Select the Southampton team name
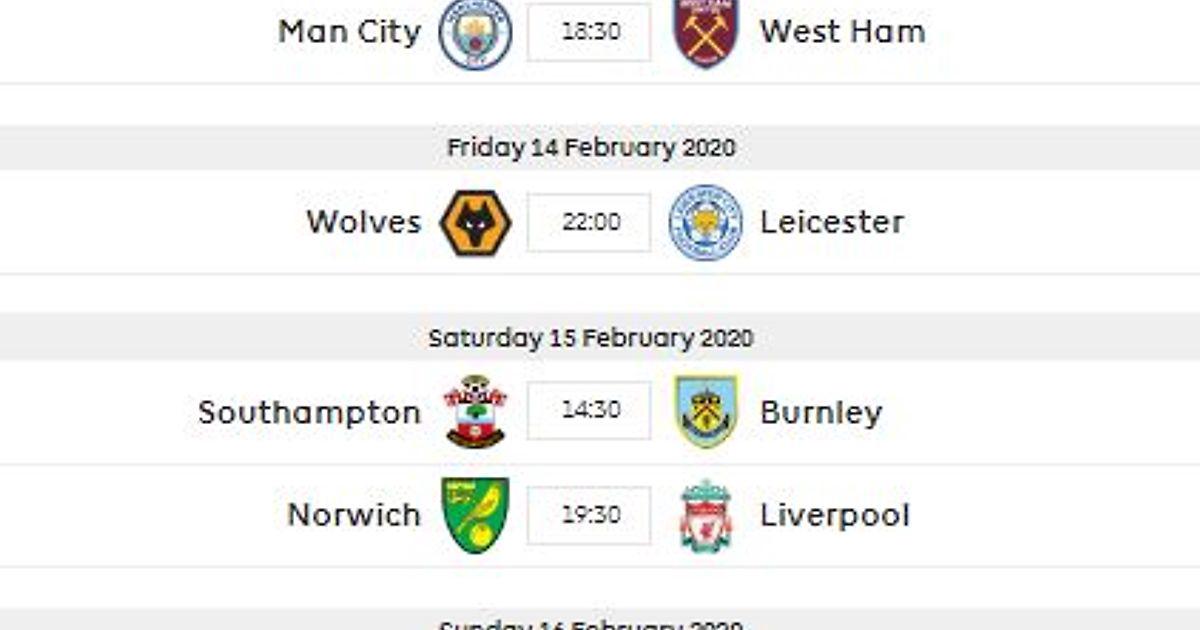 point(310,413)
